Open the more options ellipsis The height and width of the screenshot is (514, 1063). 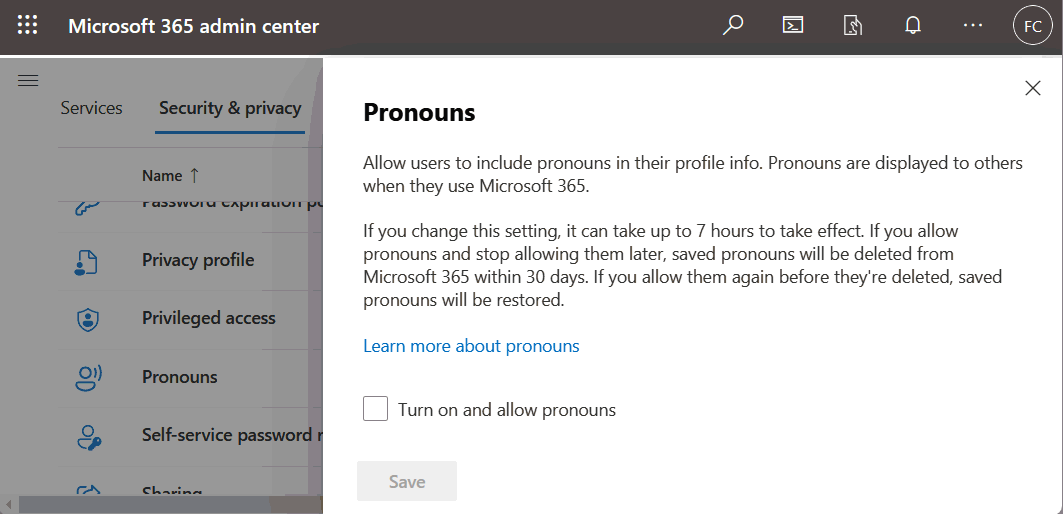973,26
